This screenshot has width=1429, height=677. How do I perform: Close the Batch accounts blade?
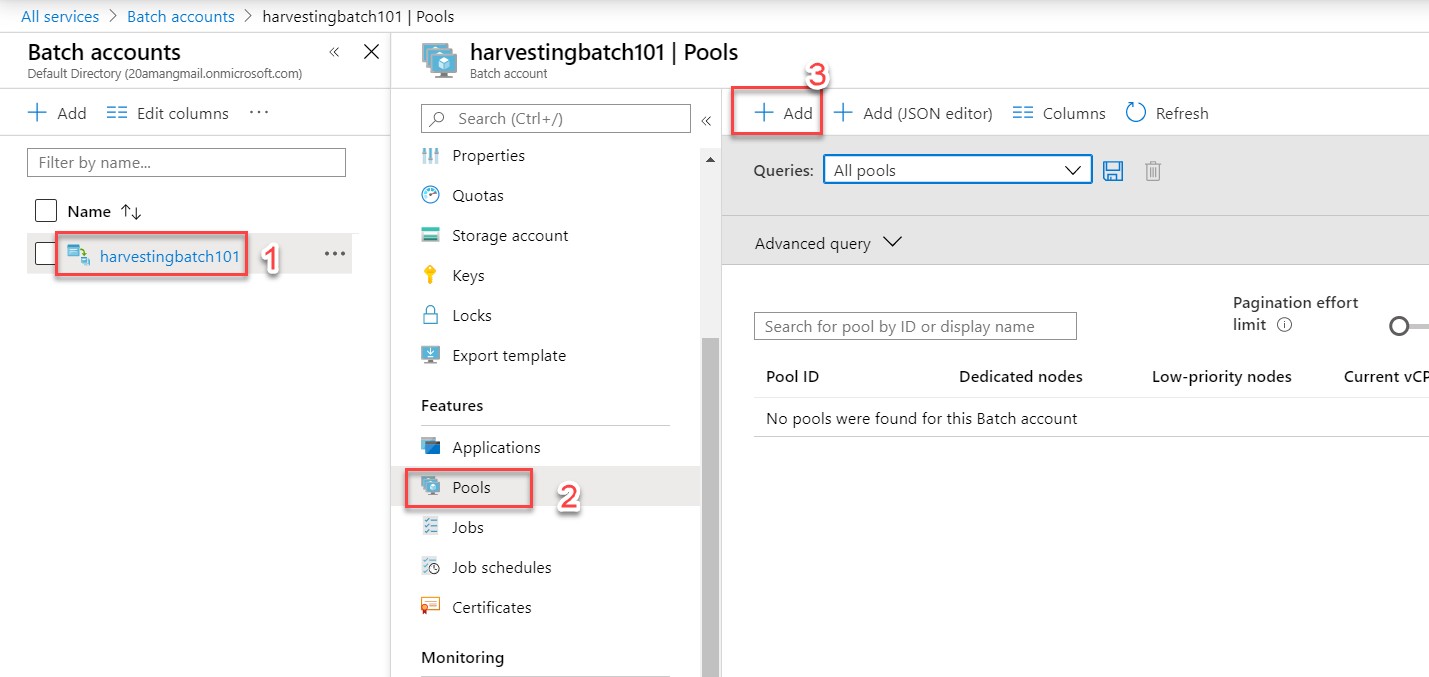pyautogui.click(x=371, y=52)
